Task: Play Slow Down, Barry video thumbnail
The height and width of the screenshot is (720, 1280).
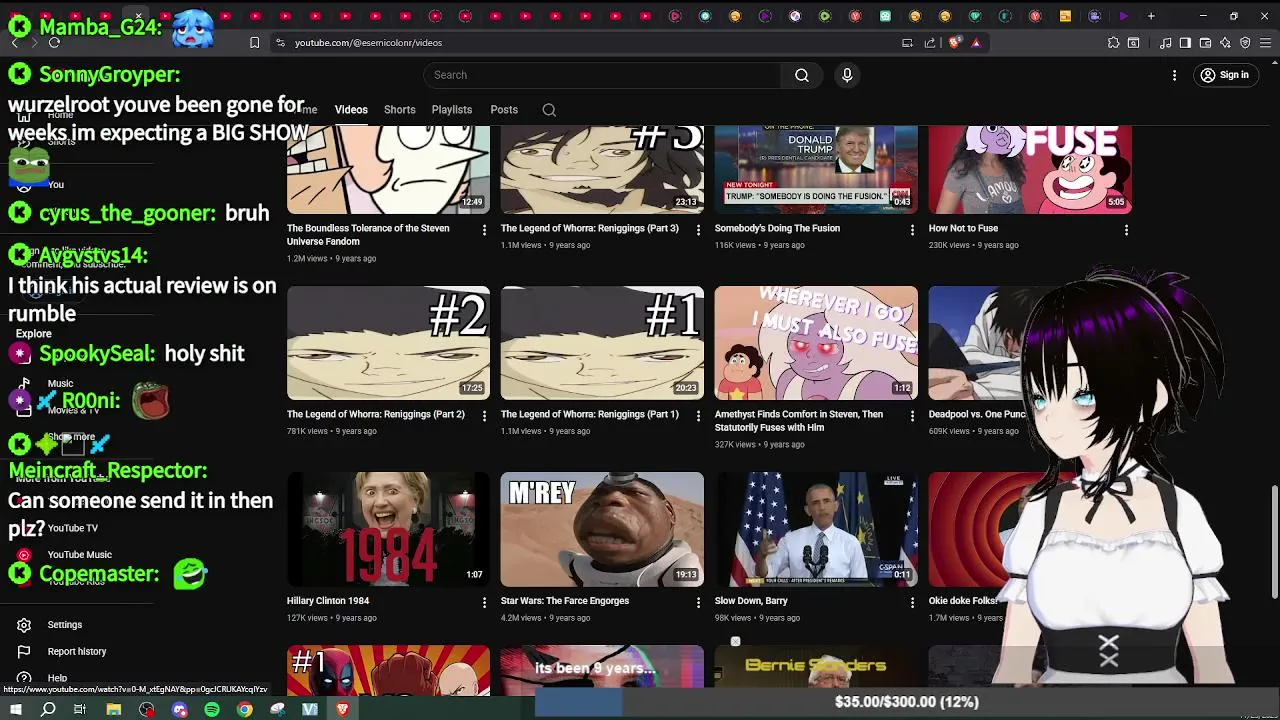Action: tap(816, 529)
